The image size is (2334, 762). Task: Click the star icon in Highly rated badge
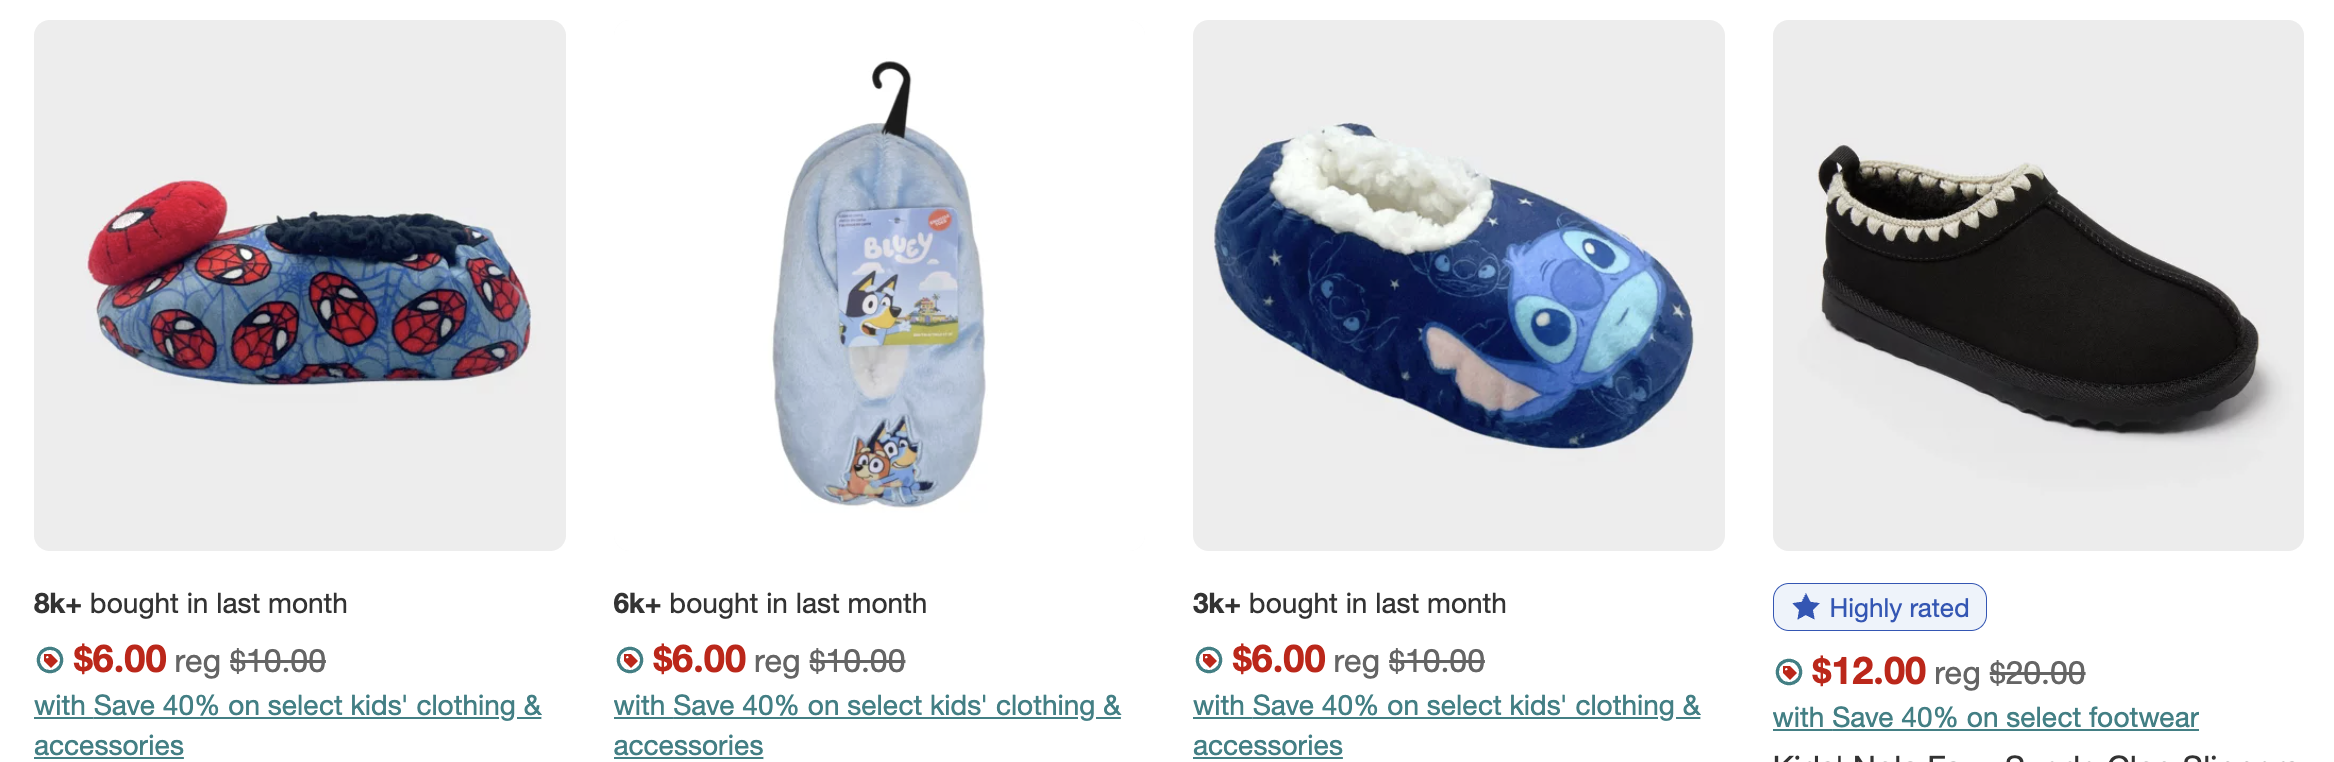pos(1805,607)
